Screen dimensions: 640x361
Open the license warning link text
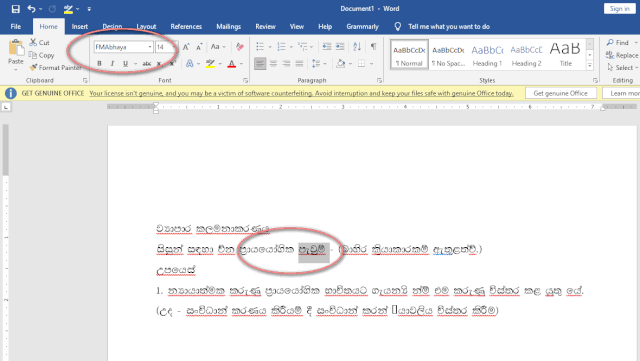pos(301,94)
